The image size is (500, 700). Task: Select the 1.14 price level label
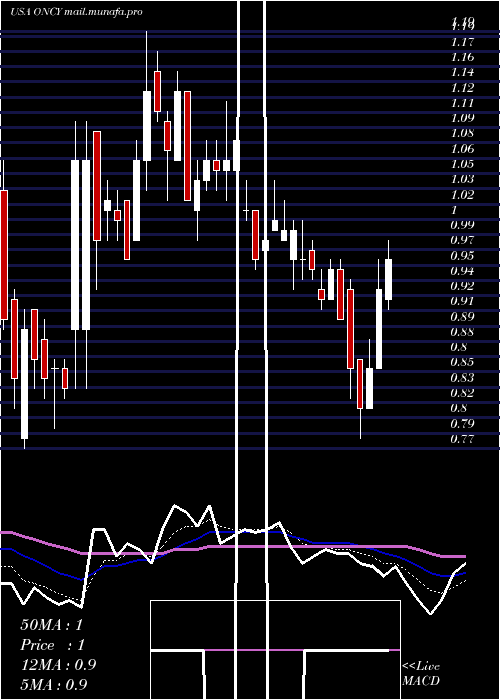pos(462,72)
